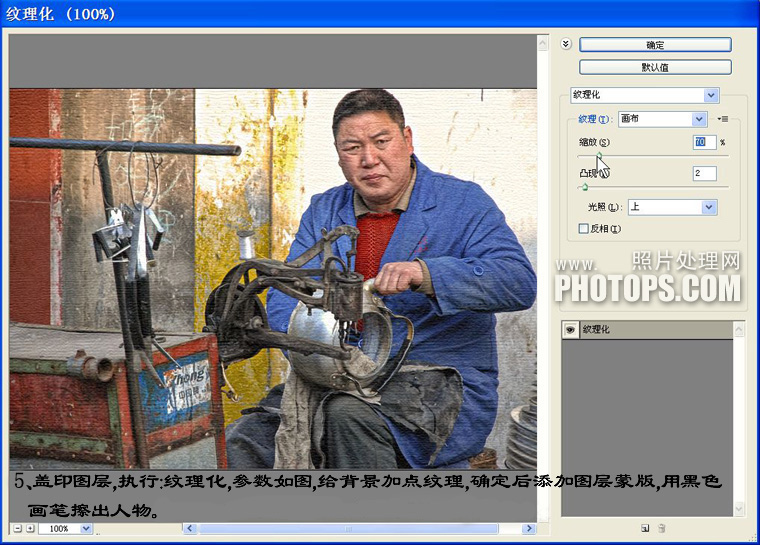Viewport: 760px width, 545px height.
Task: Click the 凸现 relief value field
Action: (x=705, y=173)
